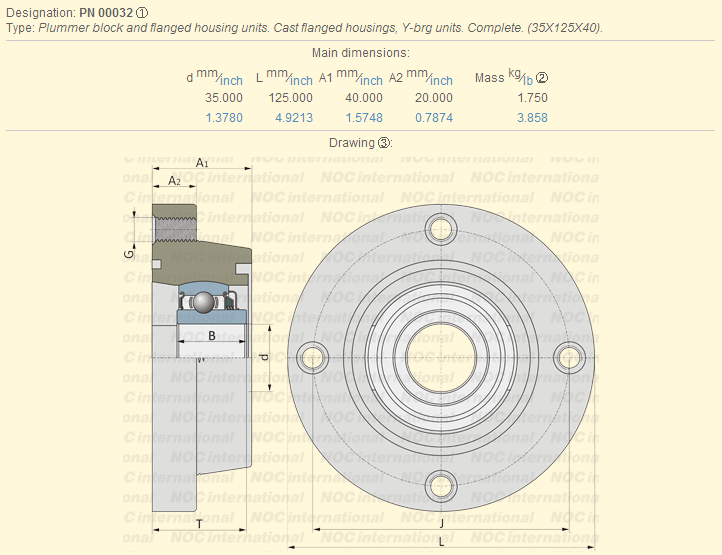Click the center bore of the flange
The image size is (722, 555).
(441, 357)
